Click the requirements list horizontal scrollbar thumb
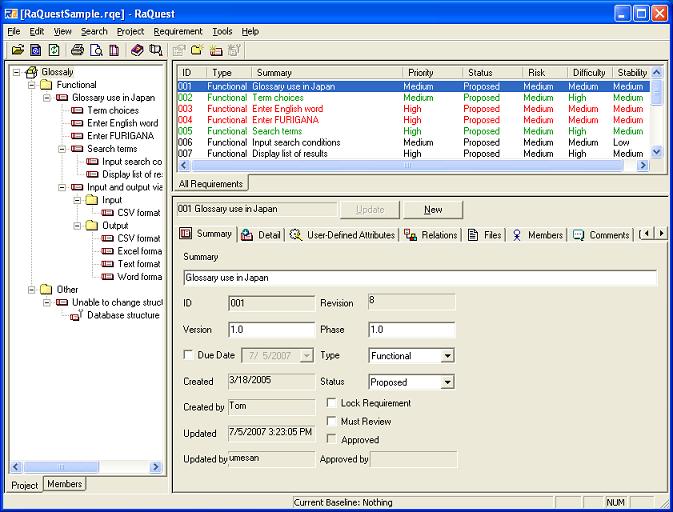The image size is (673, 512). click(407, 165)
